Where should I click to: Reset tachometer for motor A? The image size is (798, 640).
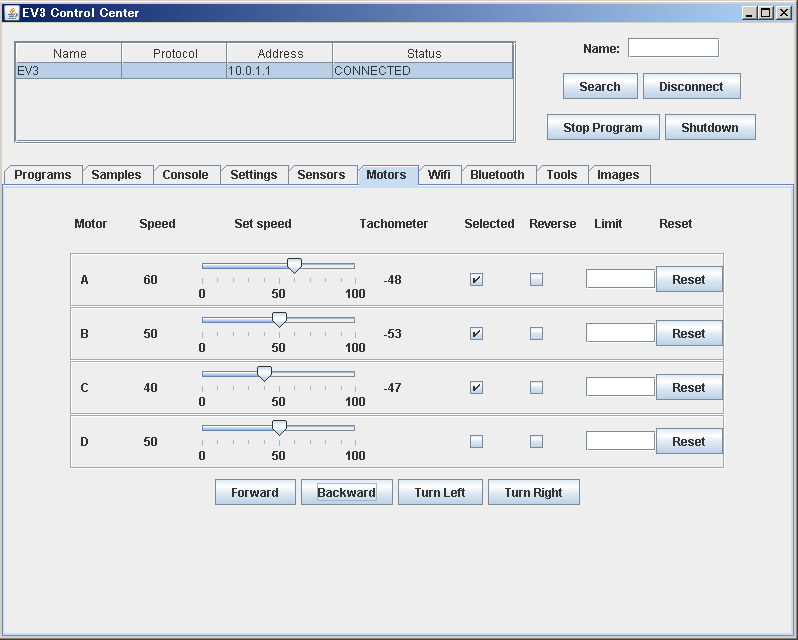(x=689, y=279)
